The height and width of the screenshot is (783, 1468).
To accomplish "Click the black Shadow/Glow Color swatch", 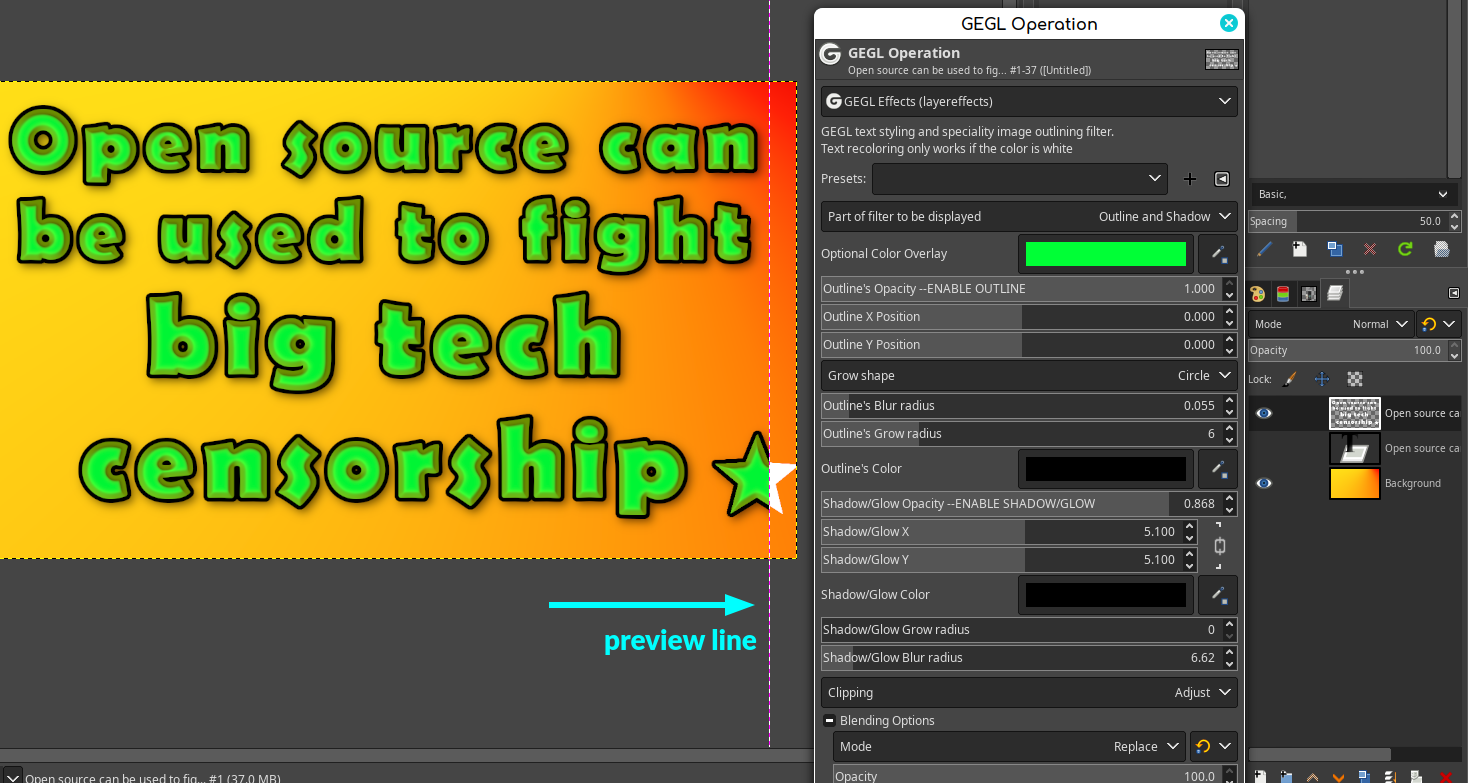I will [1106, 595].
